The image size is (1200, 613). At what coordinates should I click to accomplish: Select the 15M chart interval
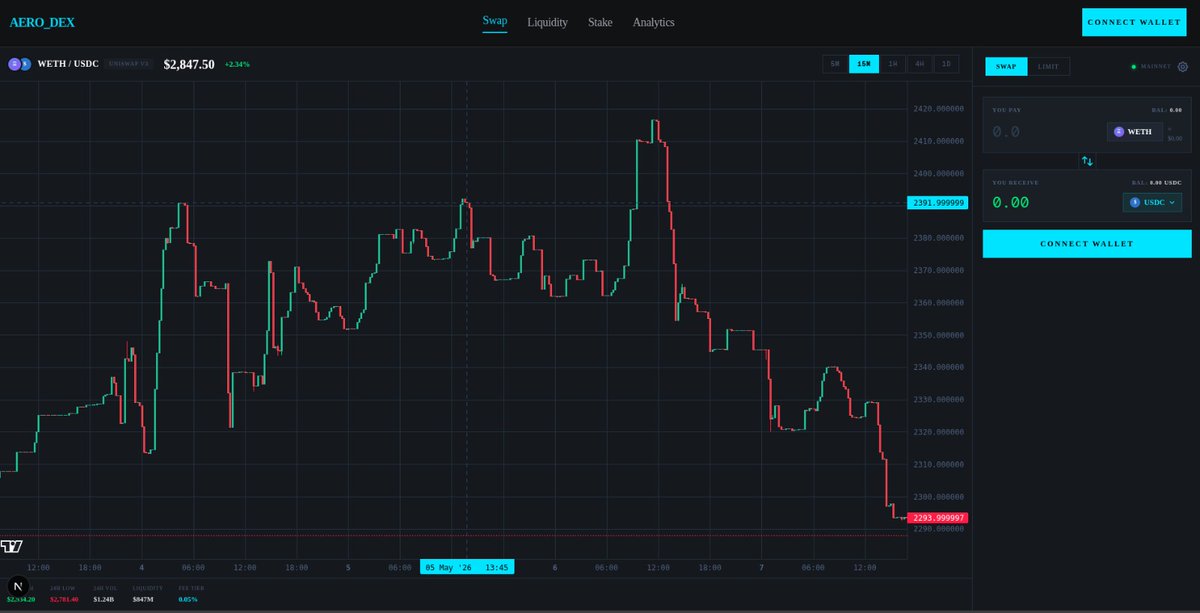[x=864, y=64]
